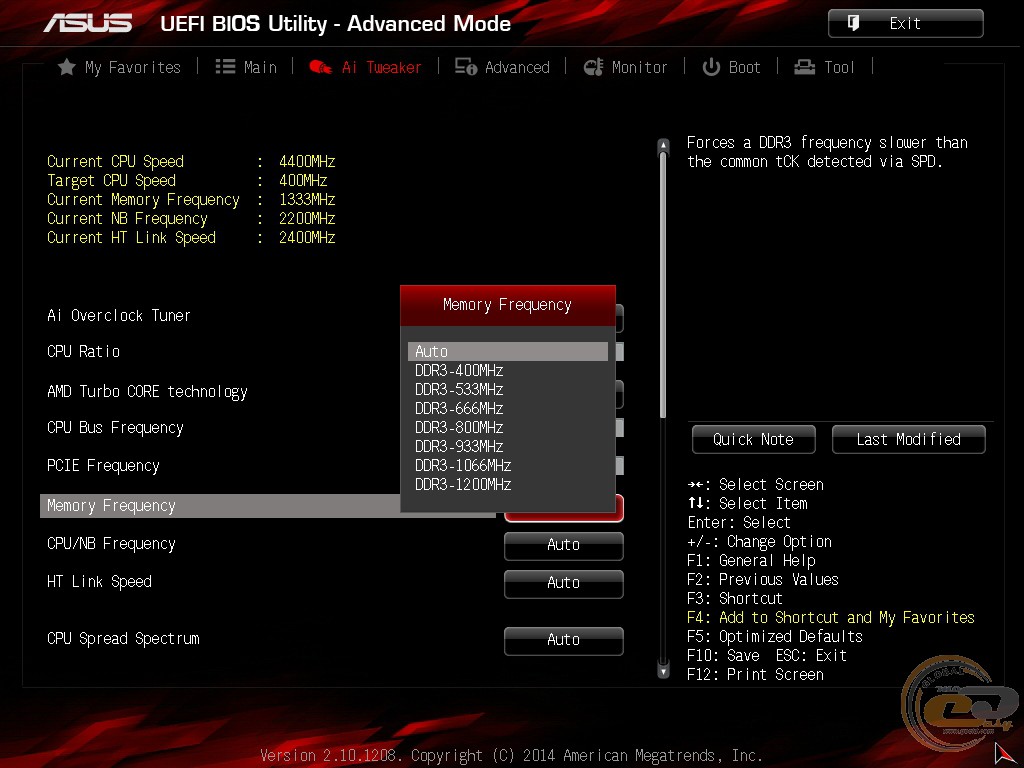1024x768 pixels.
Task: Open HT Link Speed Auto dropdown
Action: point(564,583)
